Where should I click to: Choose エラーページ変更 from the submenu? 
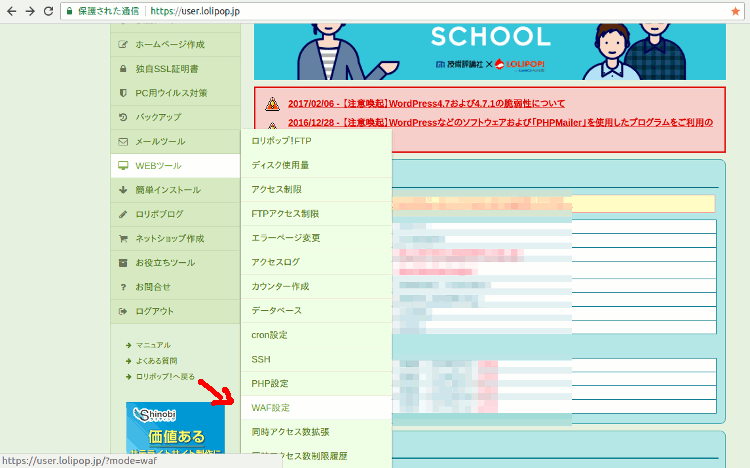tap(316, 238)
